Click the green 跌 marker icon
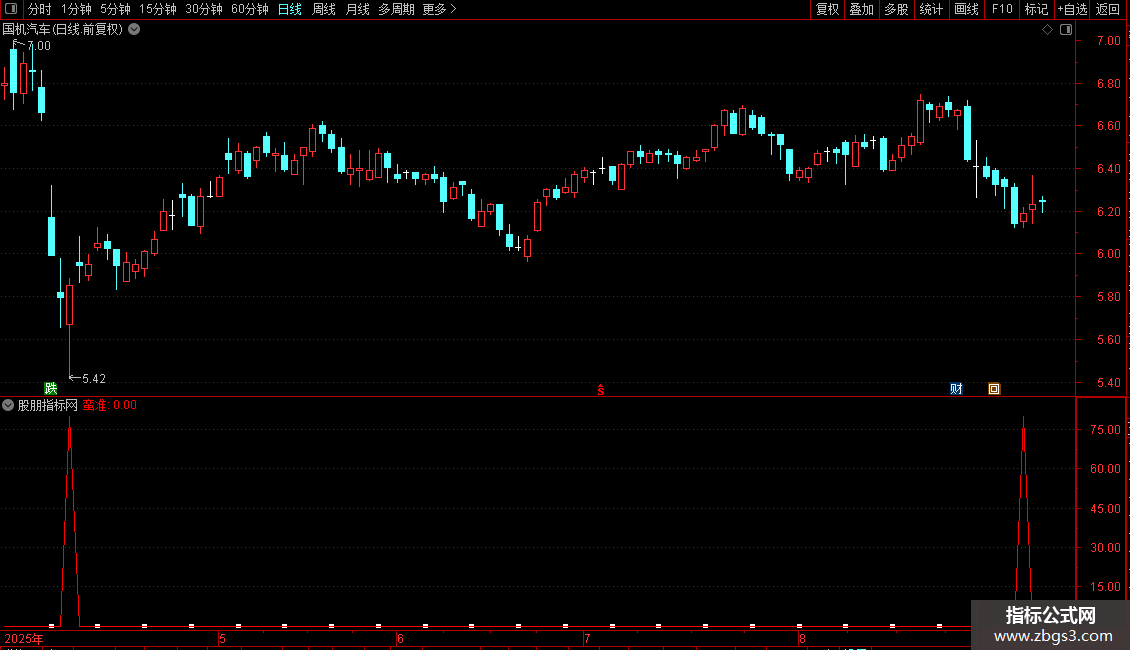1130x650 pixels. (x=50, y=388)
